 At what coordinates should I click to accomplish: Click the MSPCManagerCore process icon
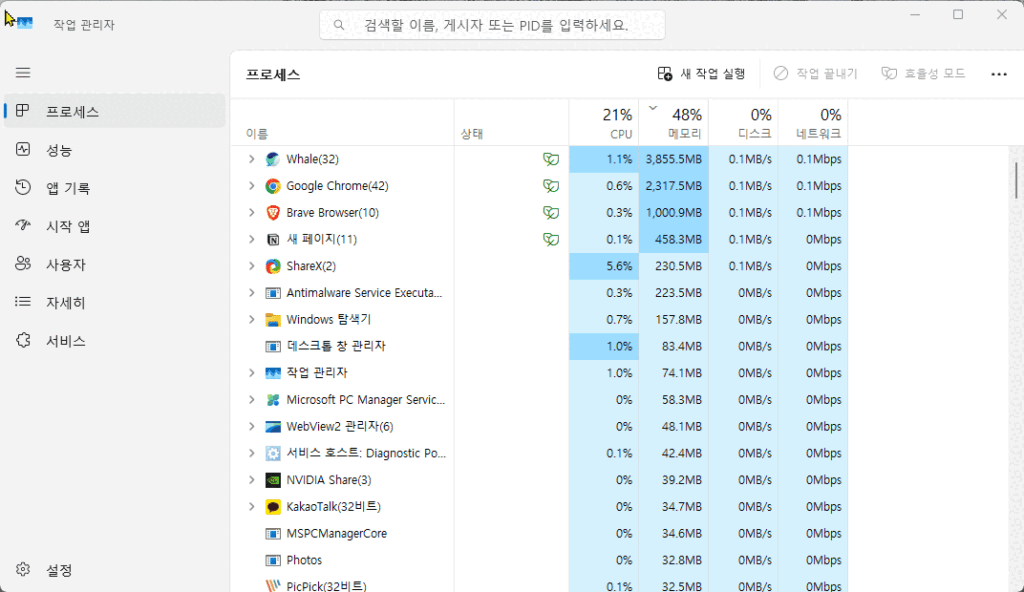273,534
